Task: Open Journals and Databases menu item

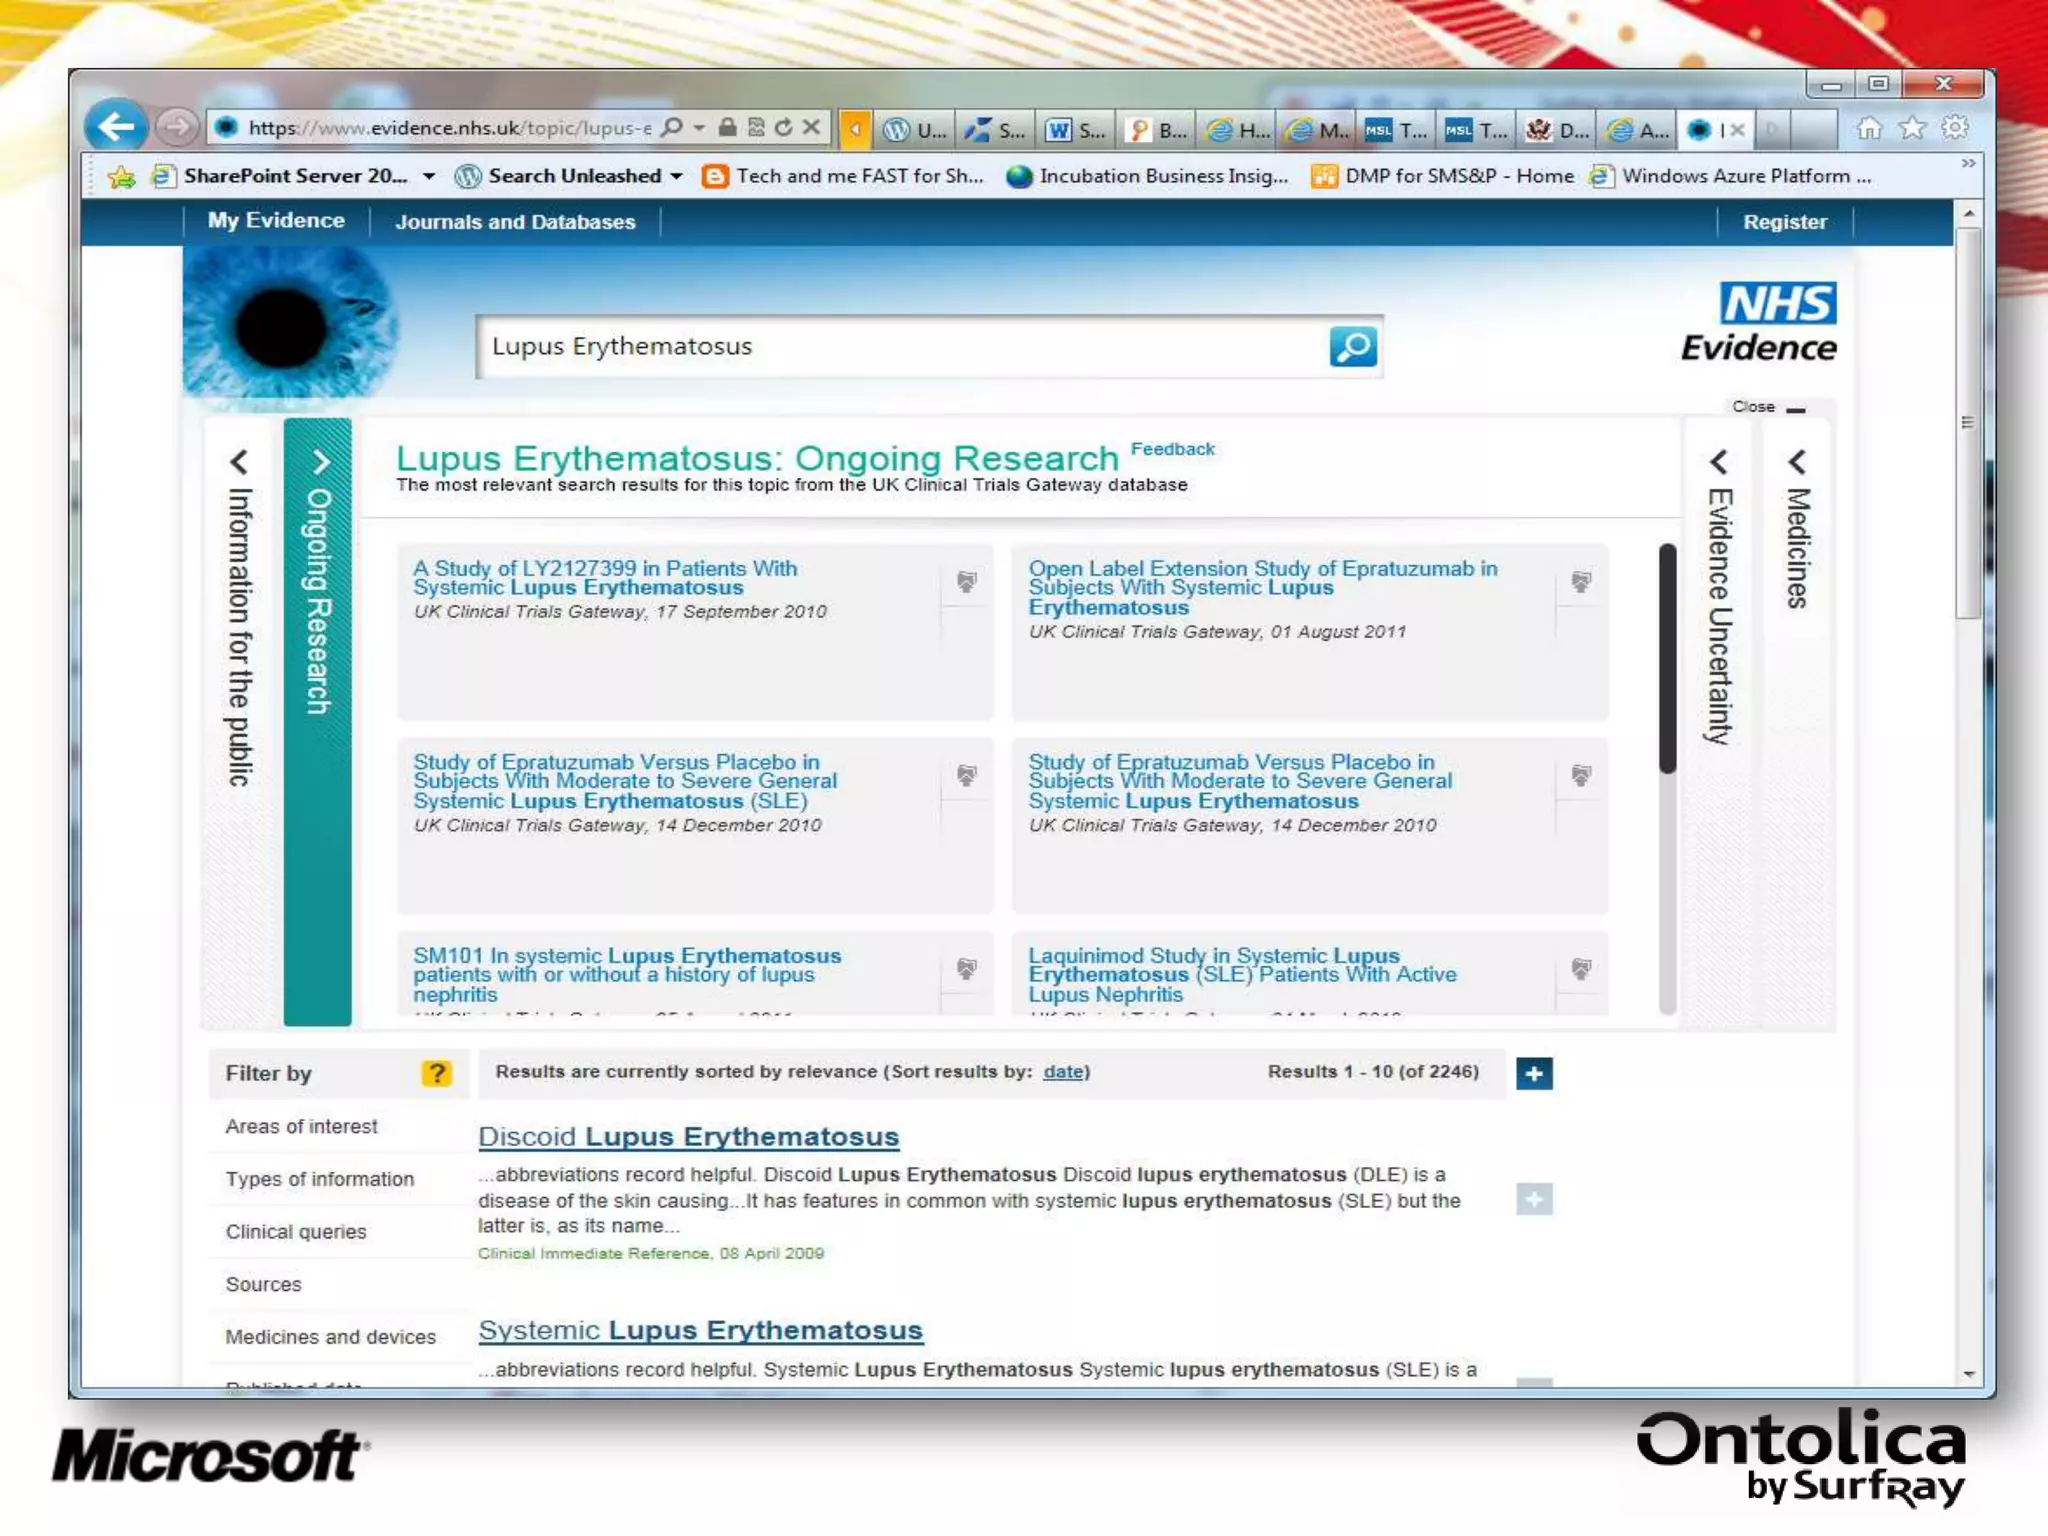Action: [515, 222]
